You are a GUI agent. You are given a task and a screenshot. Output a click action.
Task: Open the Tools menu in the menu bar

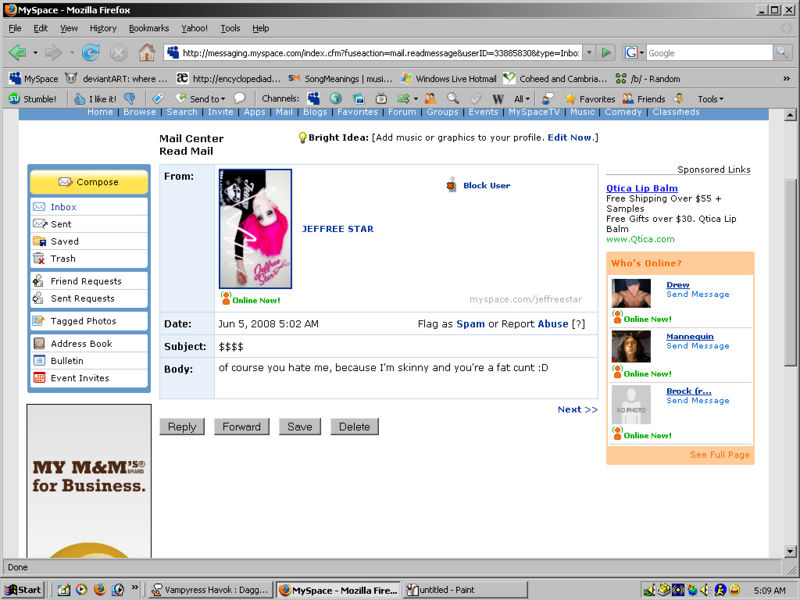coord(230,28)
